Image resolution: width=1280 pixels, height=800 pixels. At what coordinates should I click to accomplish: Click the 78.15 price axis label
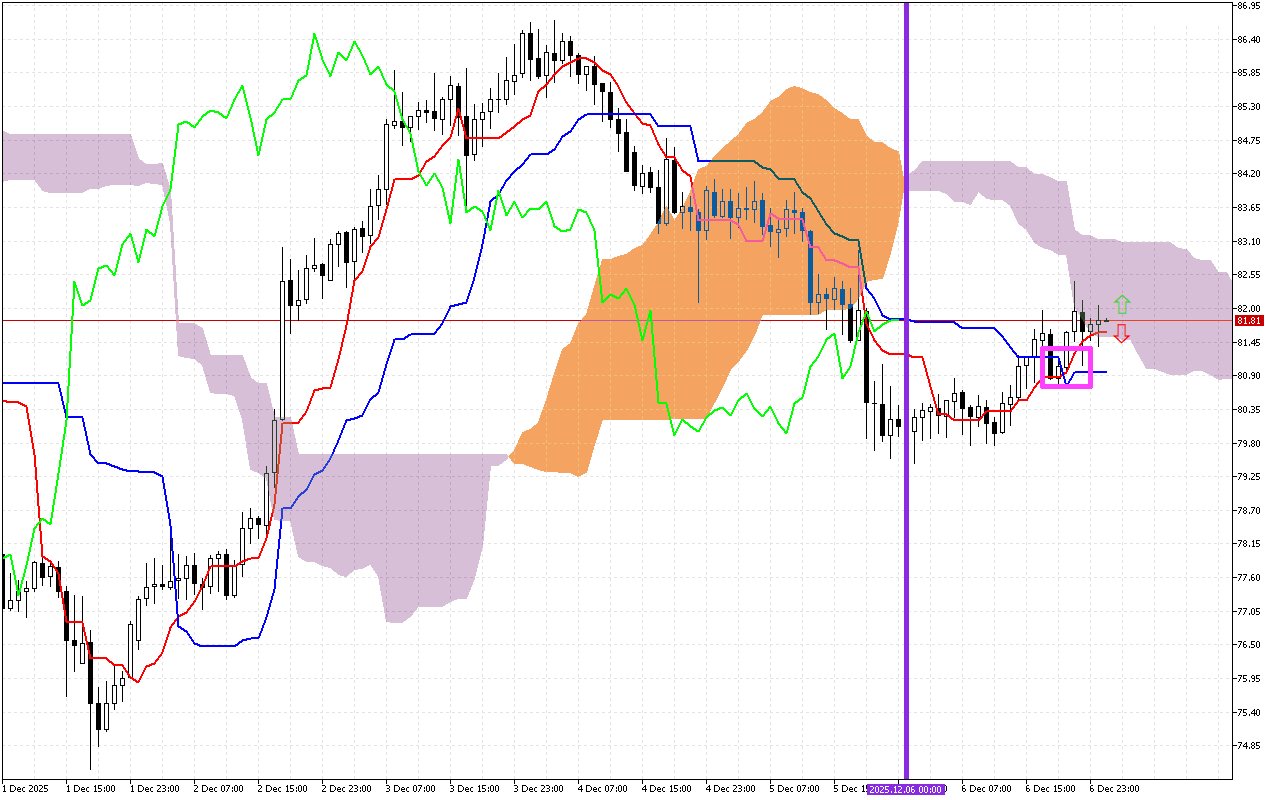(x=1247, y=544)
